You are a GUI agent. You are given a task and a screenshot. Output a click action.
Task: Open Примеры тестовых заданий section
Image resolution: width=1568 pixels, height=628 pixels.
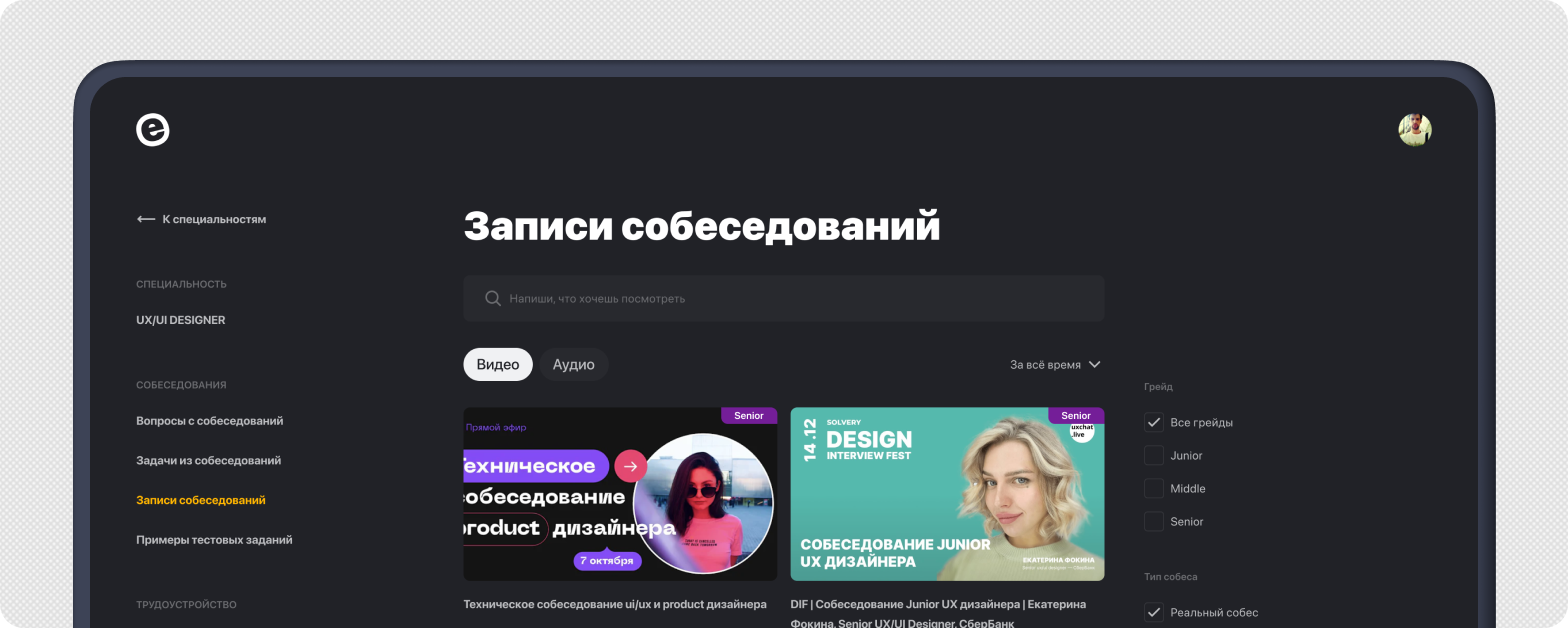pyautogui.click(x=214, y=540)
